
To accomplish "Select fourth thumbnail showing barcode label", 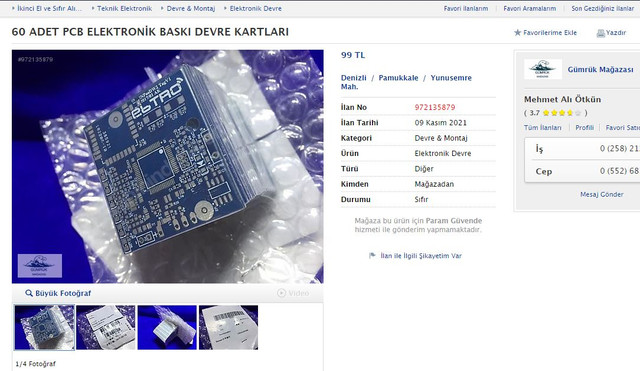I will pyautogui.click(x=229, y=327).
